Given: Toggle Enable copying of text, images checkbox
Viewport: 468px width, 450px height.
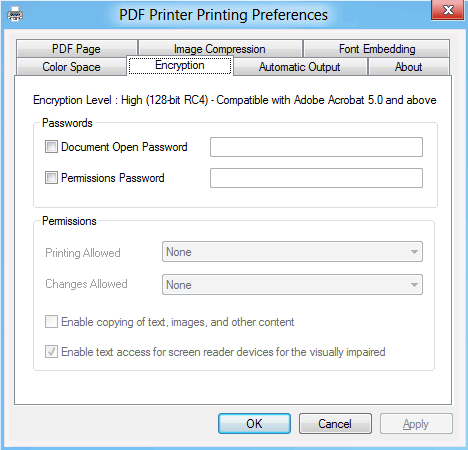Looking at the screenshot, I should 51,322.
